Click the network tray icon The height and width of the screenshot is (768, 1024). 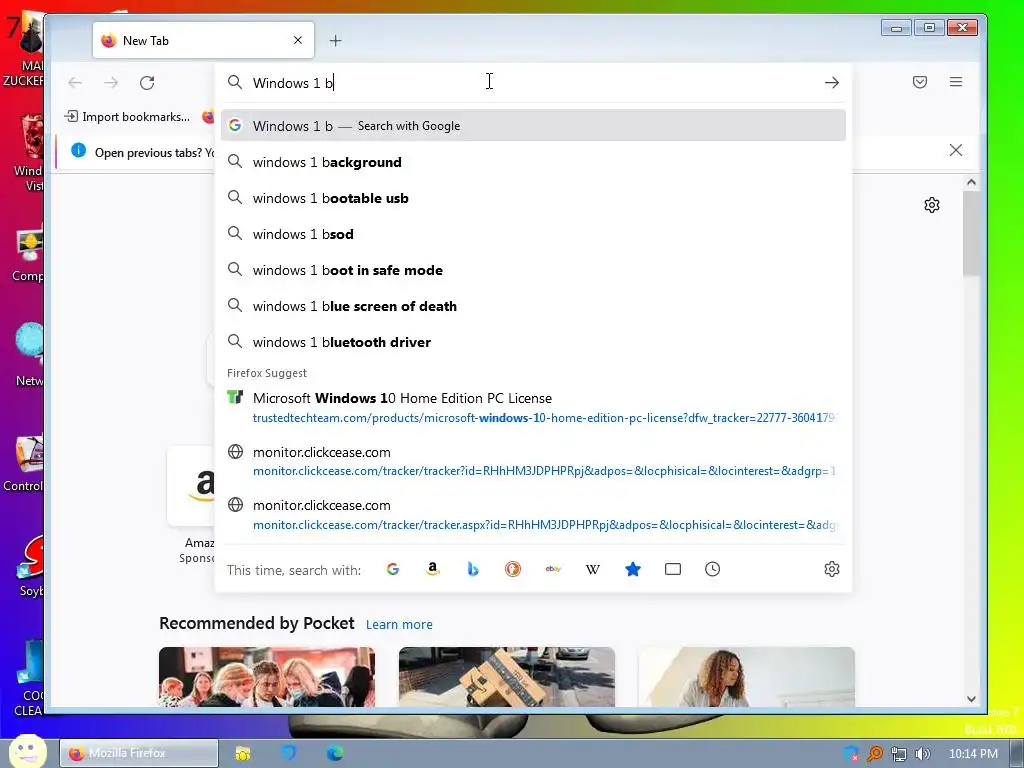[x=899, y=754]
